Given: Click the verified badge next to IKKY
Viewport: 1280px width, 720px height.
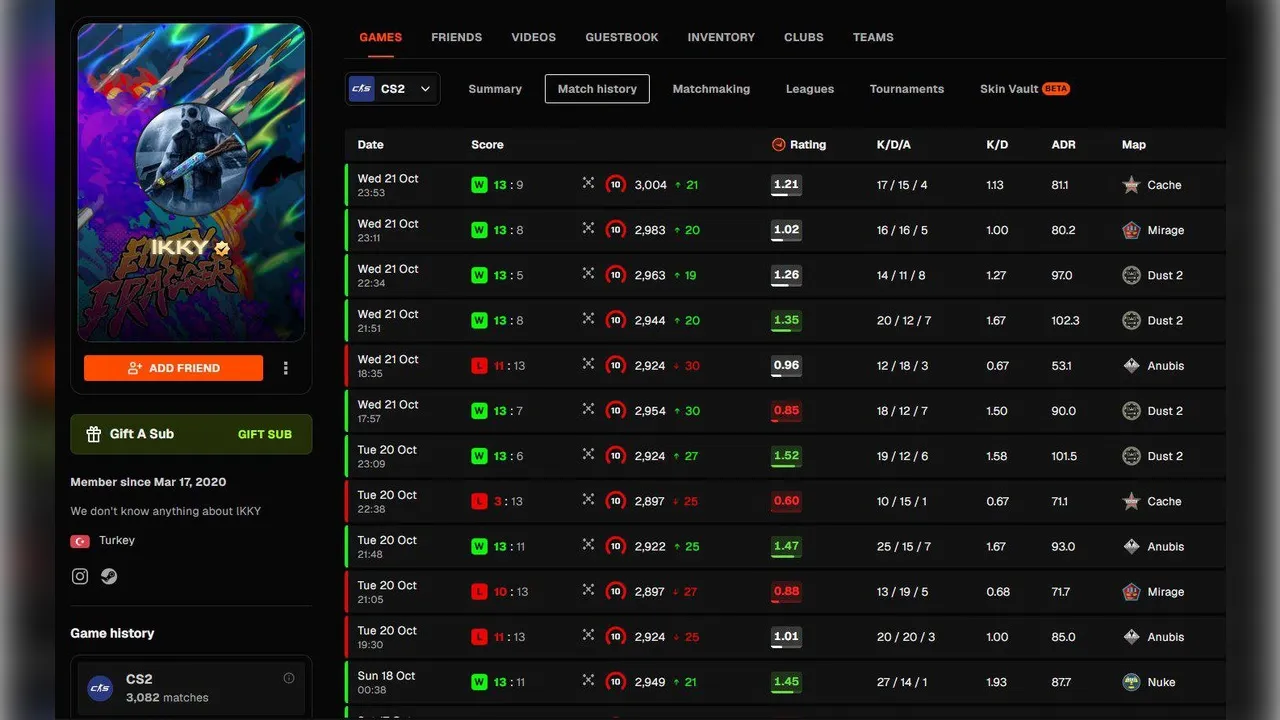Looking at the screenshot, I should click(222, 248).
